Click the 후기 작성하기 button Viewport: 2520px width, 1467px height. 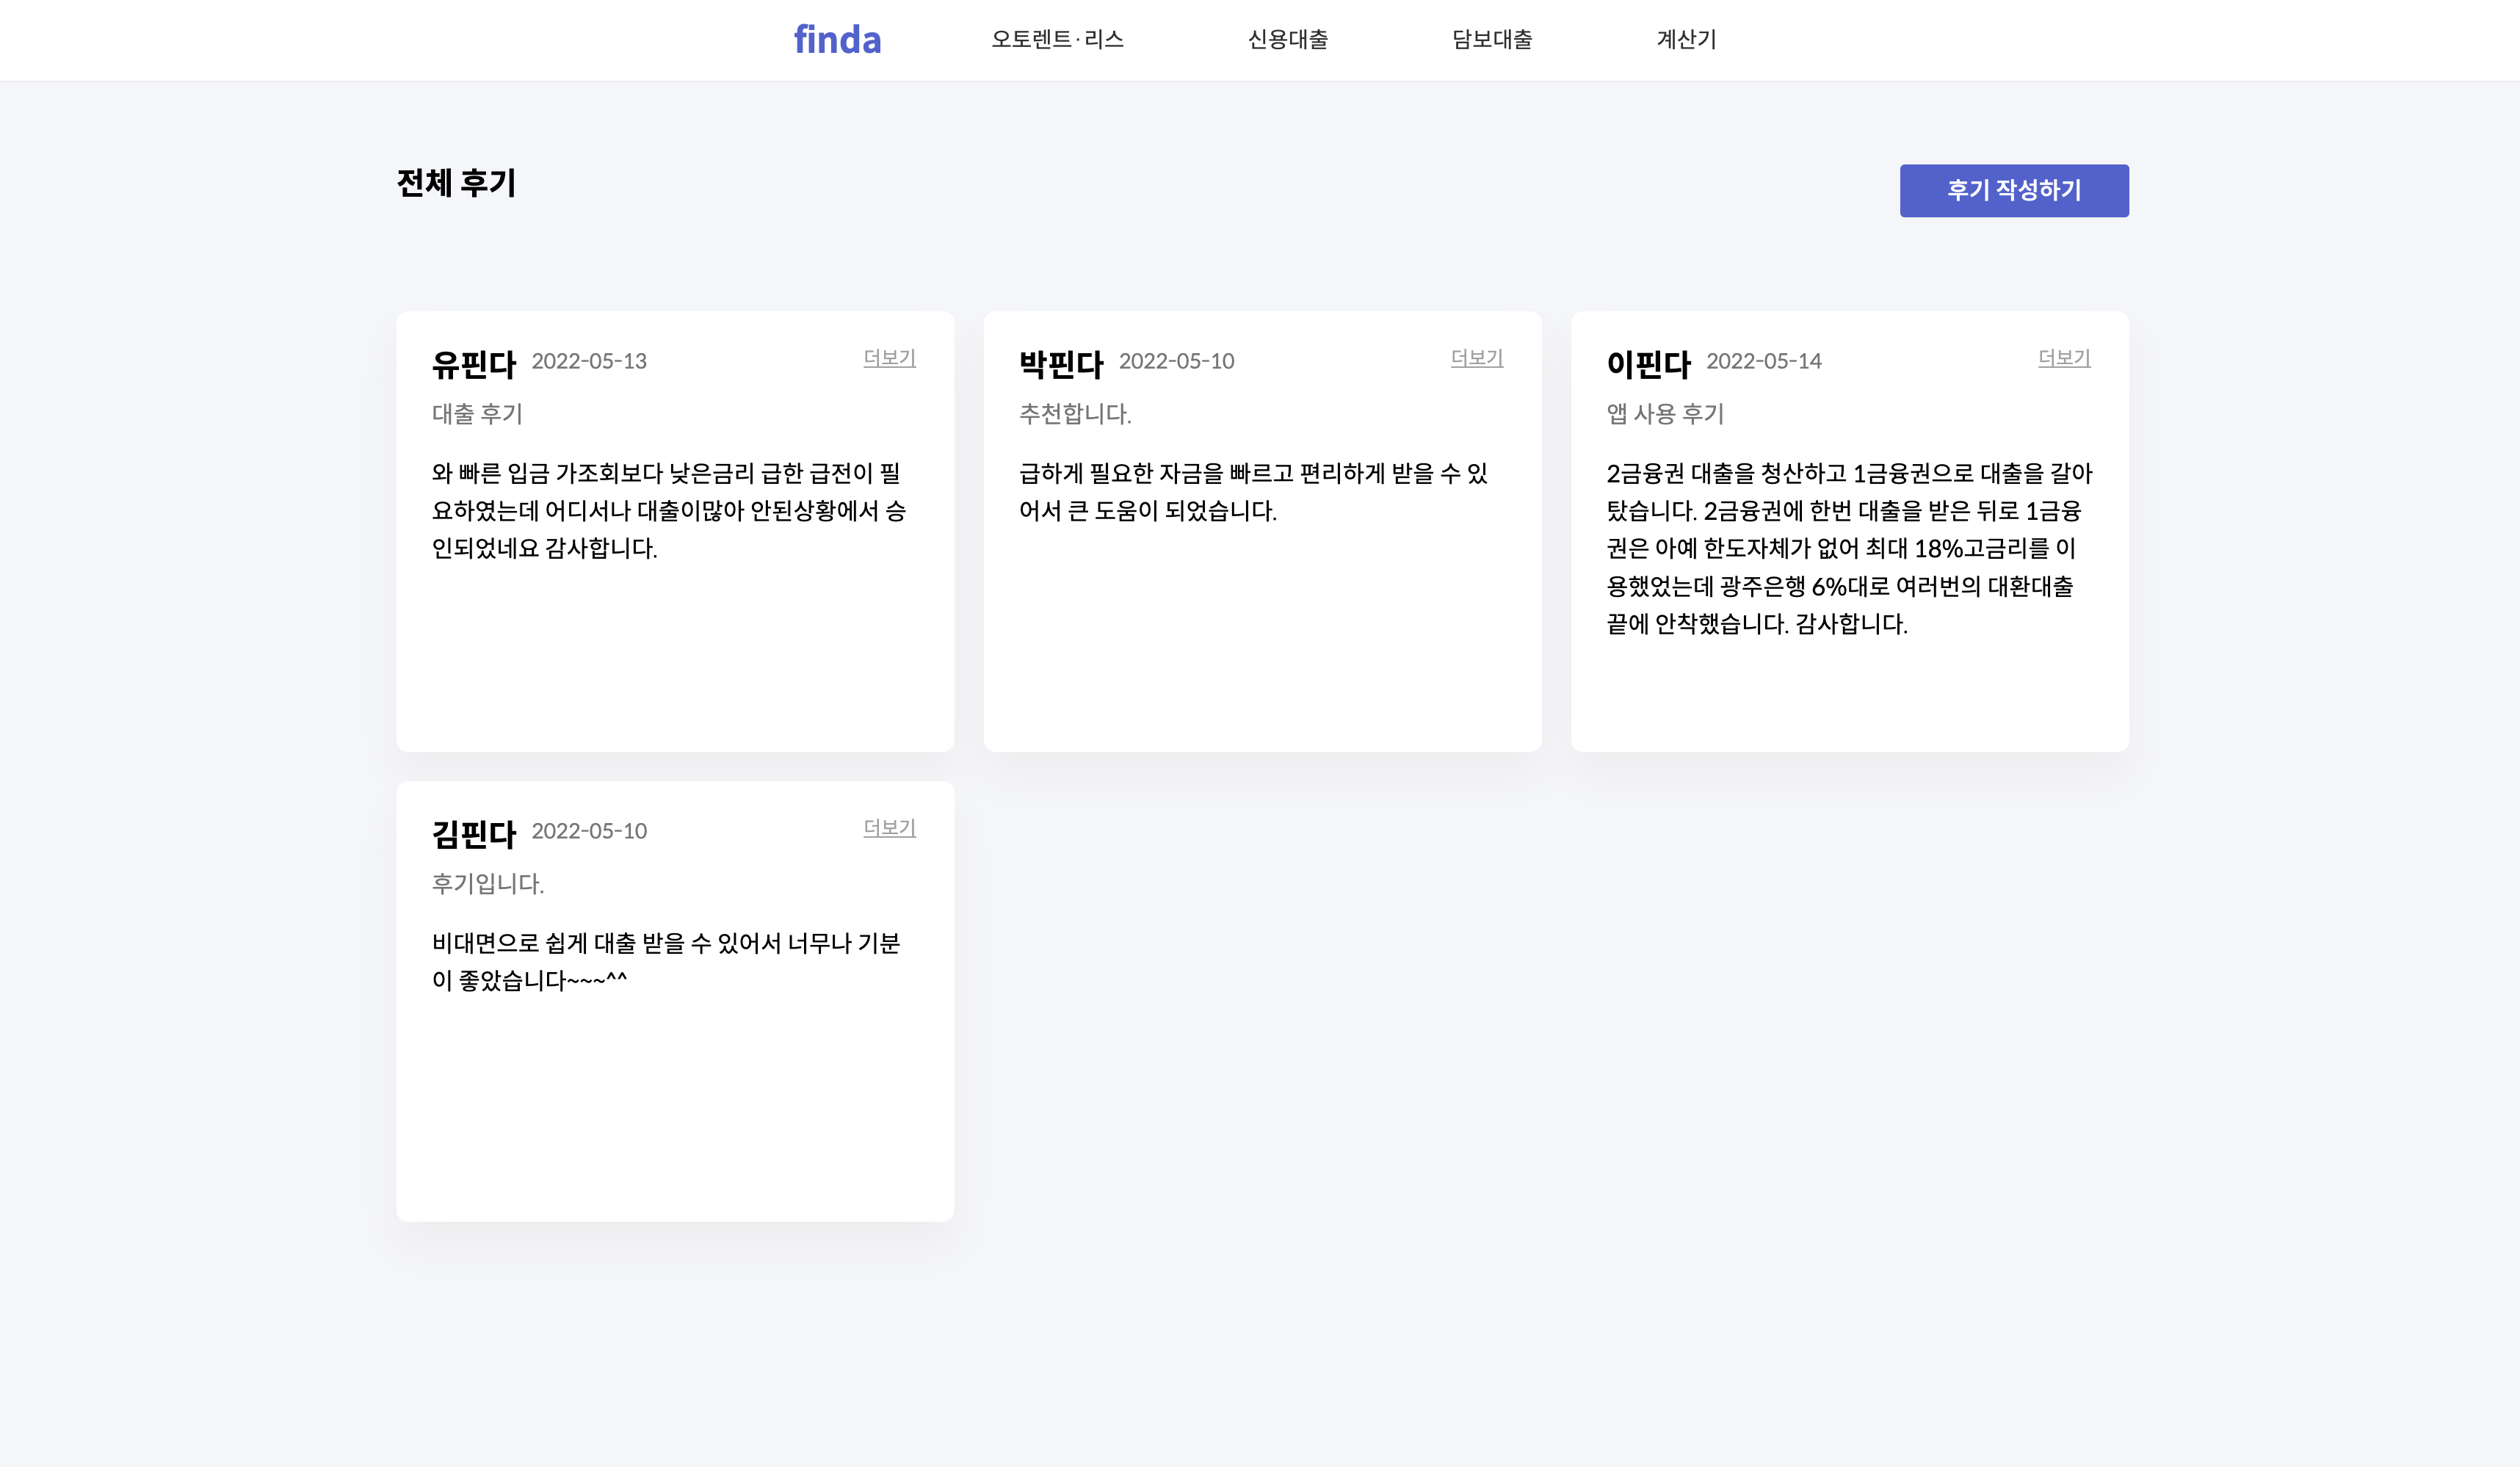[2013, 190]
